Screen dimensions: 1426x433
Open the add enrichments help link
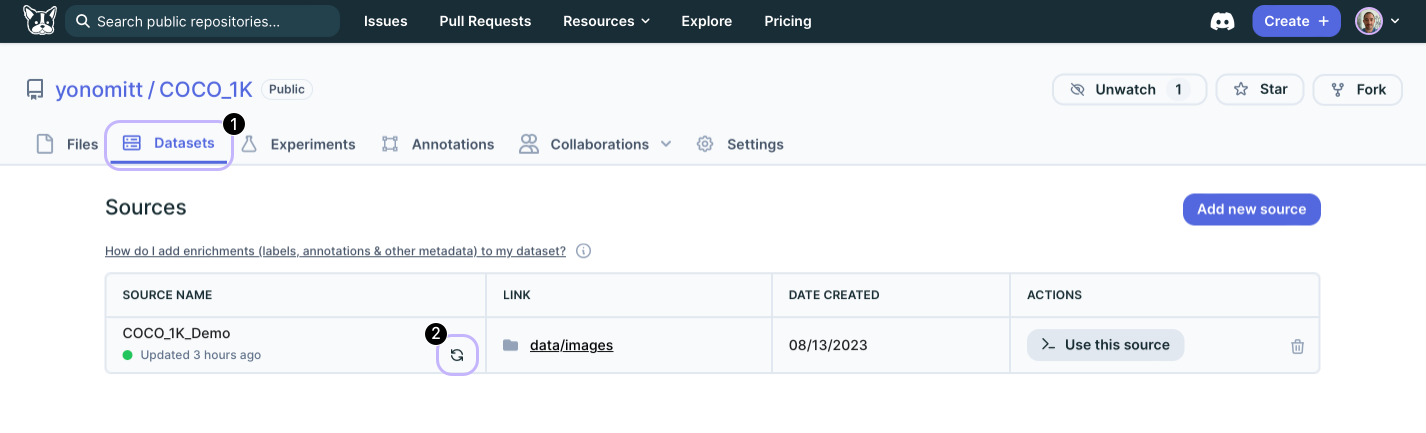[336, 251]
